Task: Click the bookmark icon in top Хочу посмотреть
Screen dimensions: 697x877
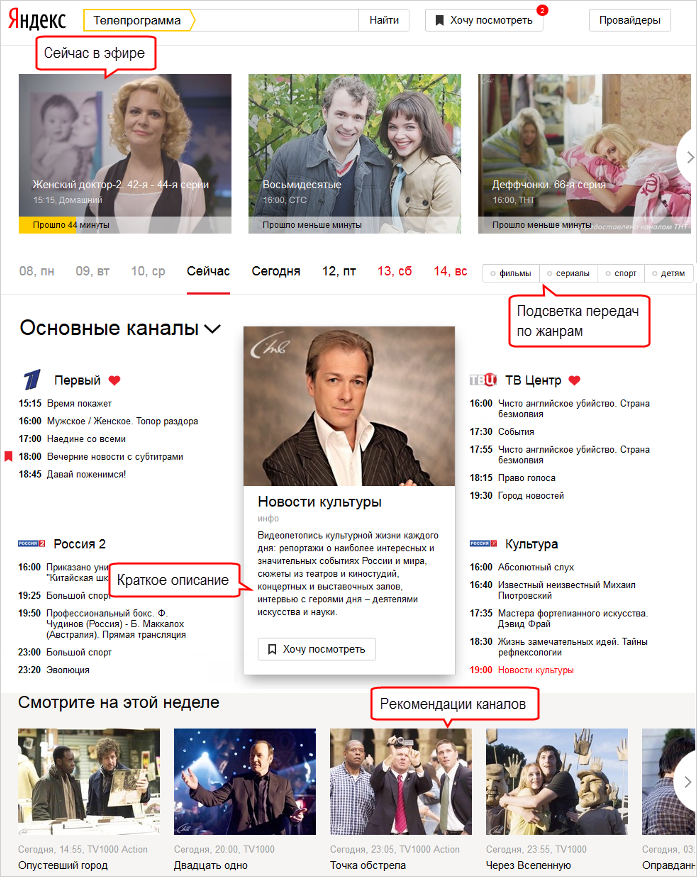Action: (x=440, y=21)
